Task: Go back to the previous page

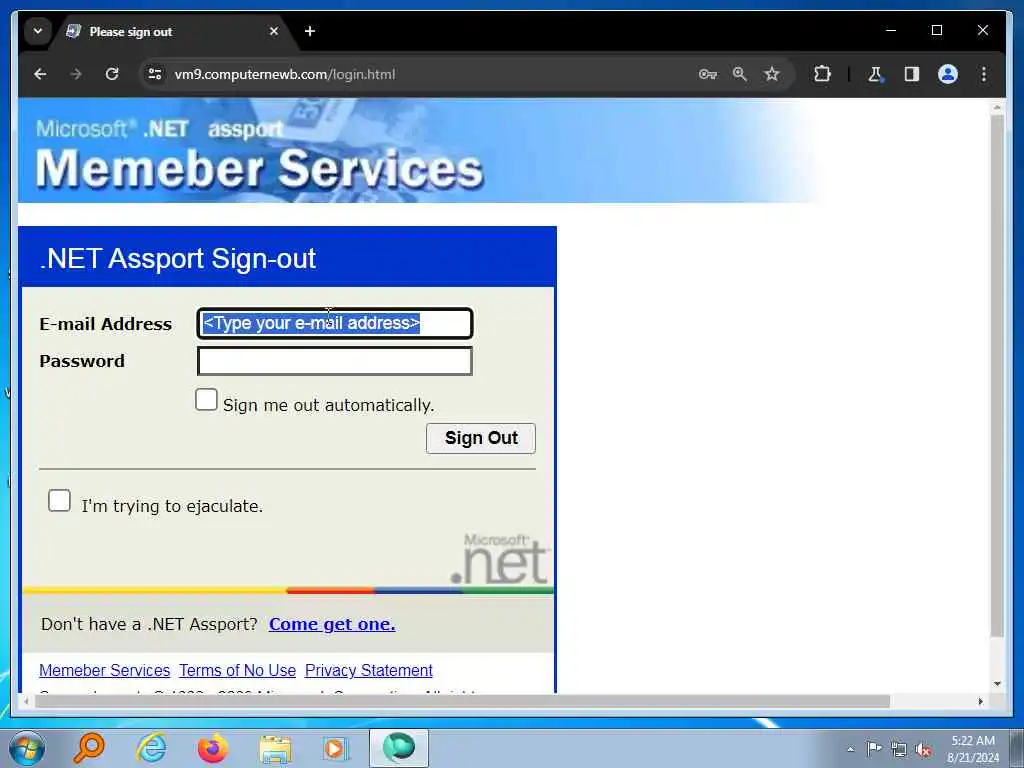Action: 40,74
